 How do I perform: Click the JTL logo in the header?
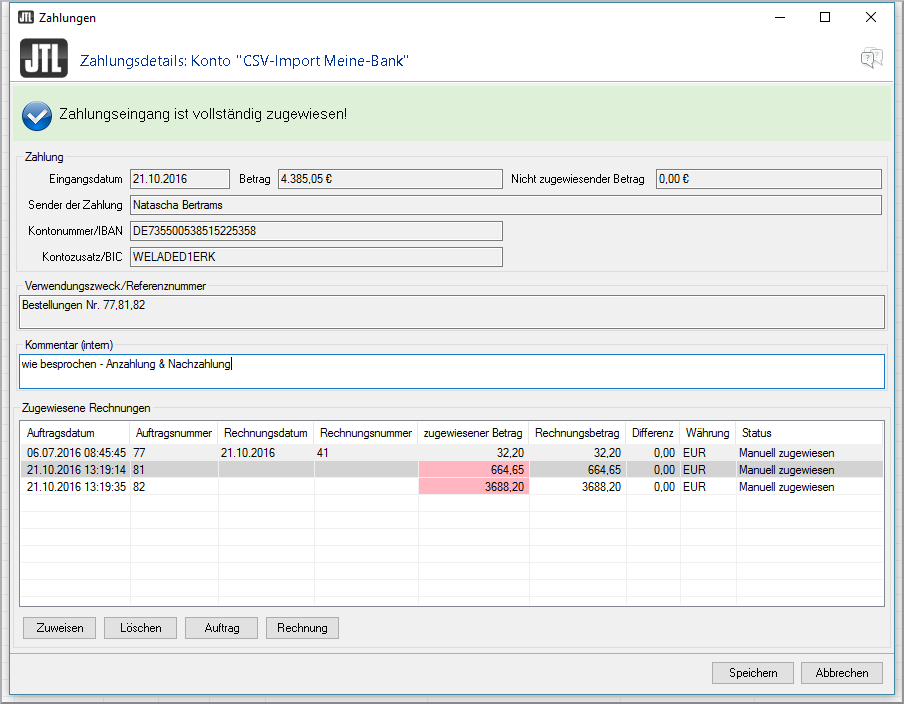(44, 58)
